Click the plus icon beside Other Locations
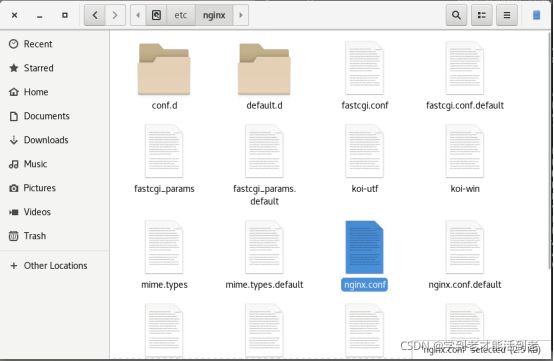This screenshot has width=554, height=361. pyautogui.click(x=13, y=266)
